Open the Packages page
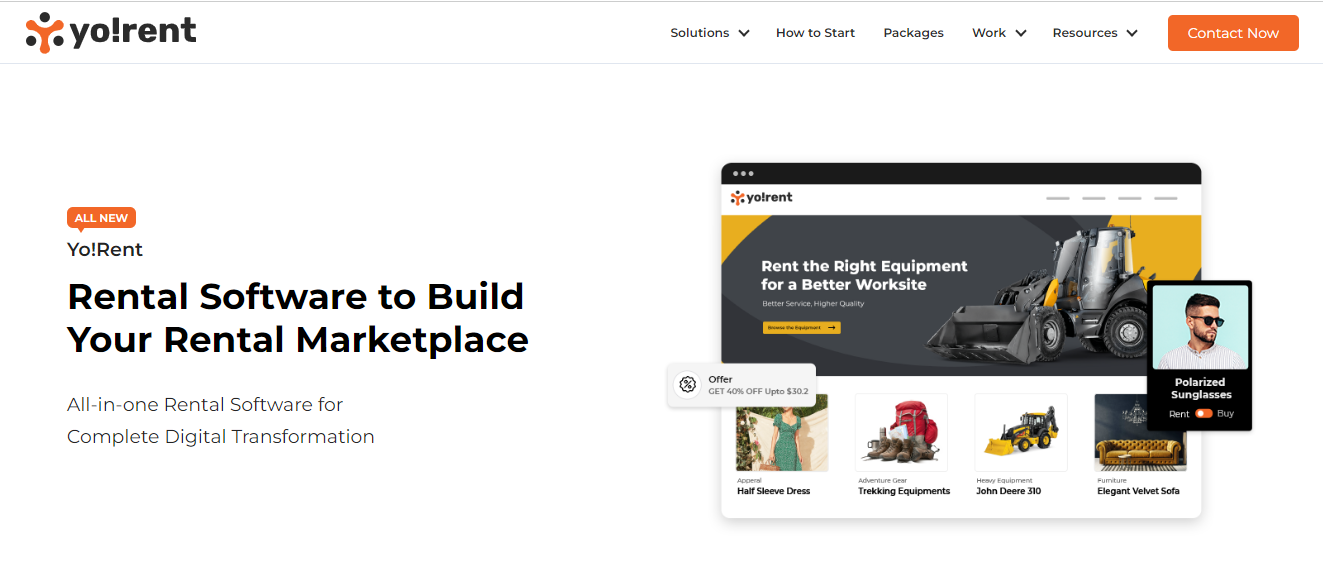Screen dimensions: 1323x579 [x=913, y=33]
